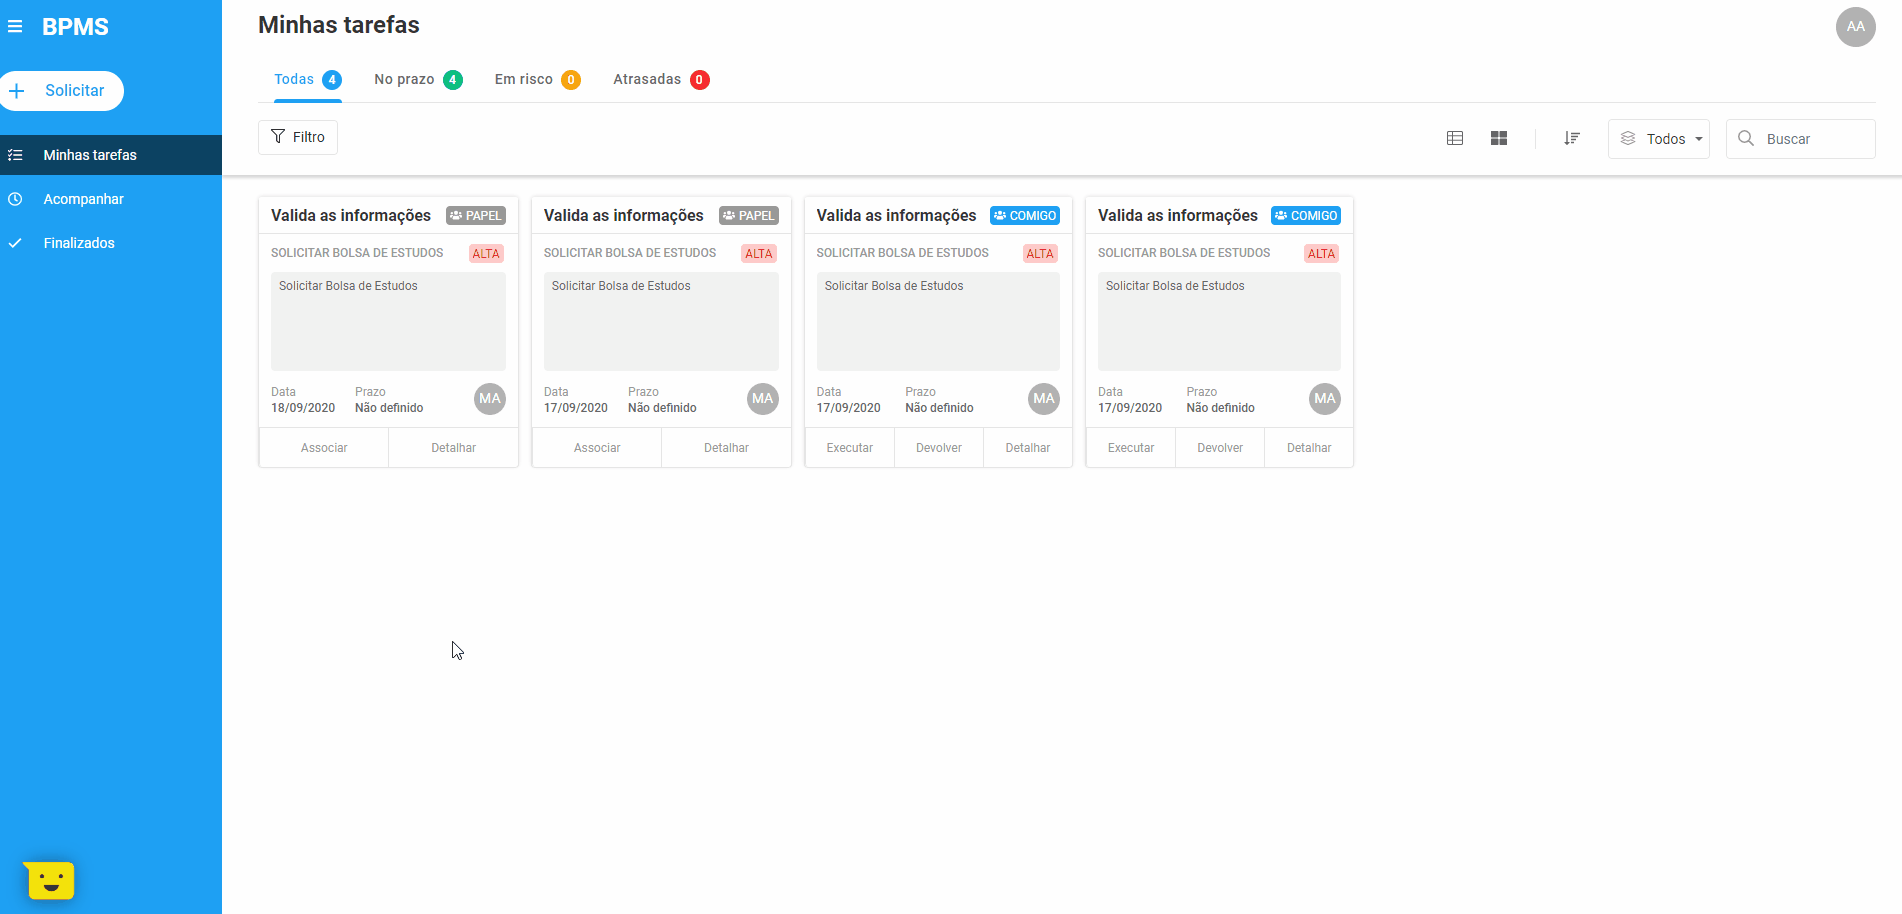1902x914 pixels.
Task: Click the checklist icon beside Minhas tarefas
Action: (15, 155)
